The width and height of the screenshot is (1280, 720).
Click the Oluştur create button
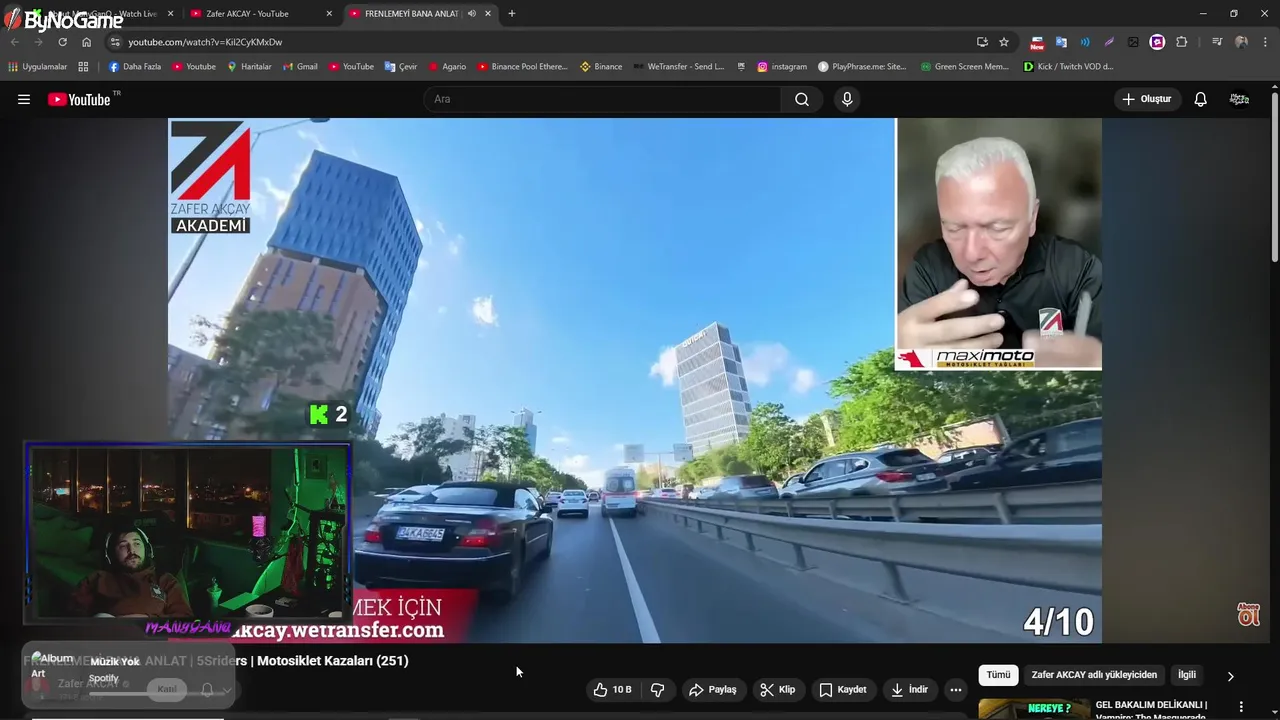click(x=1146, y=99)
